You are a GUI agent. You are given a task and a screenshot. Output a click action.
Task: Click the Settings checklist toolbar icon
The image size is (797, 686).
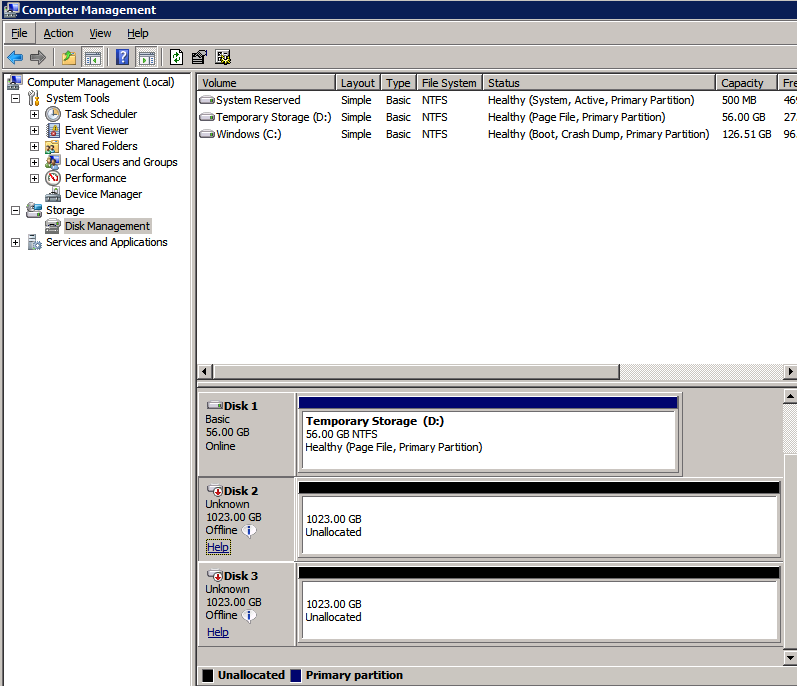tap(223, 57)
